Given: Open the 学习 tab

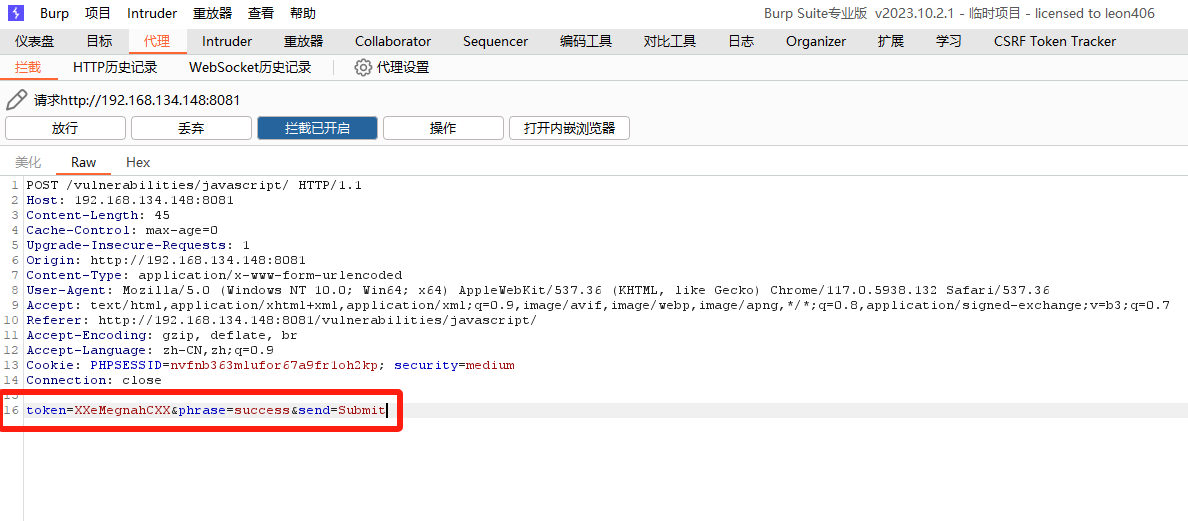Looking at the screenshot, I should click(949, 42).
